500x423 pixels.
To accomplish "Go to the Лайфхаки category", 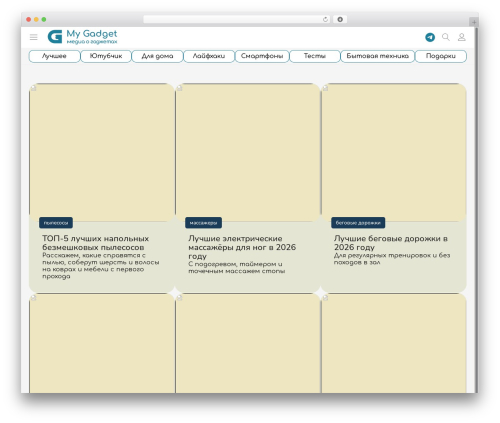I will [x=209, y=56].
